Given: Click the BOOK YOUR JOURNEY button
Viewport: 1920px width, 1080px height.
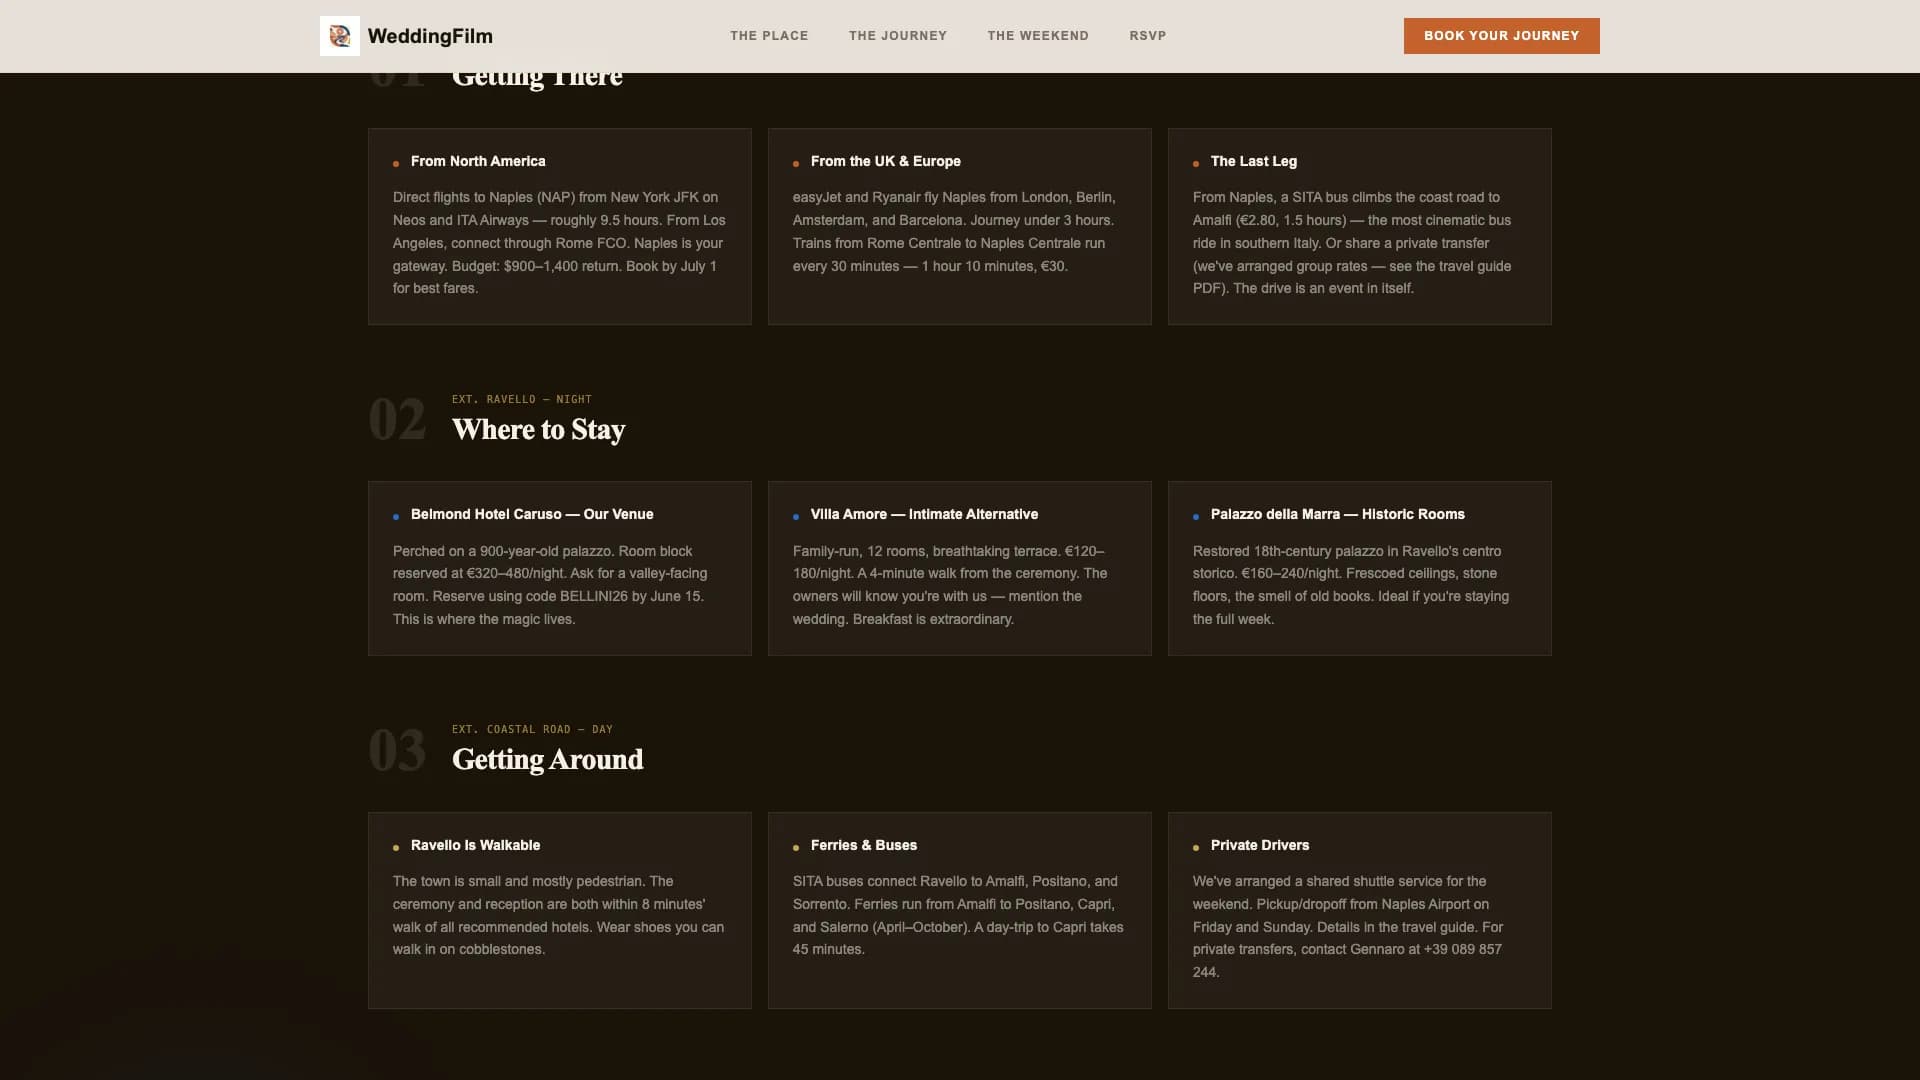Looking at the screenshot, I should pos(1500,35).
